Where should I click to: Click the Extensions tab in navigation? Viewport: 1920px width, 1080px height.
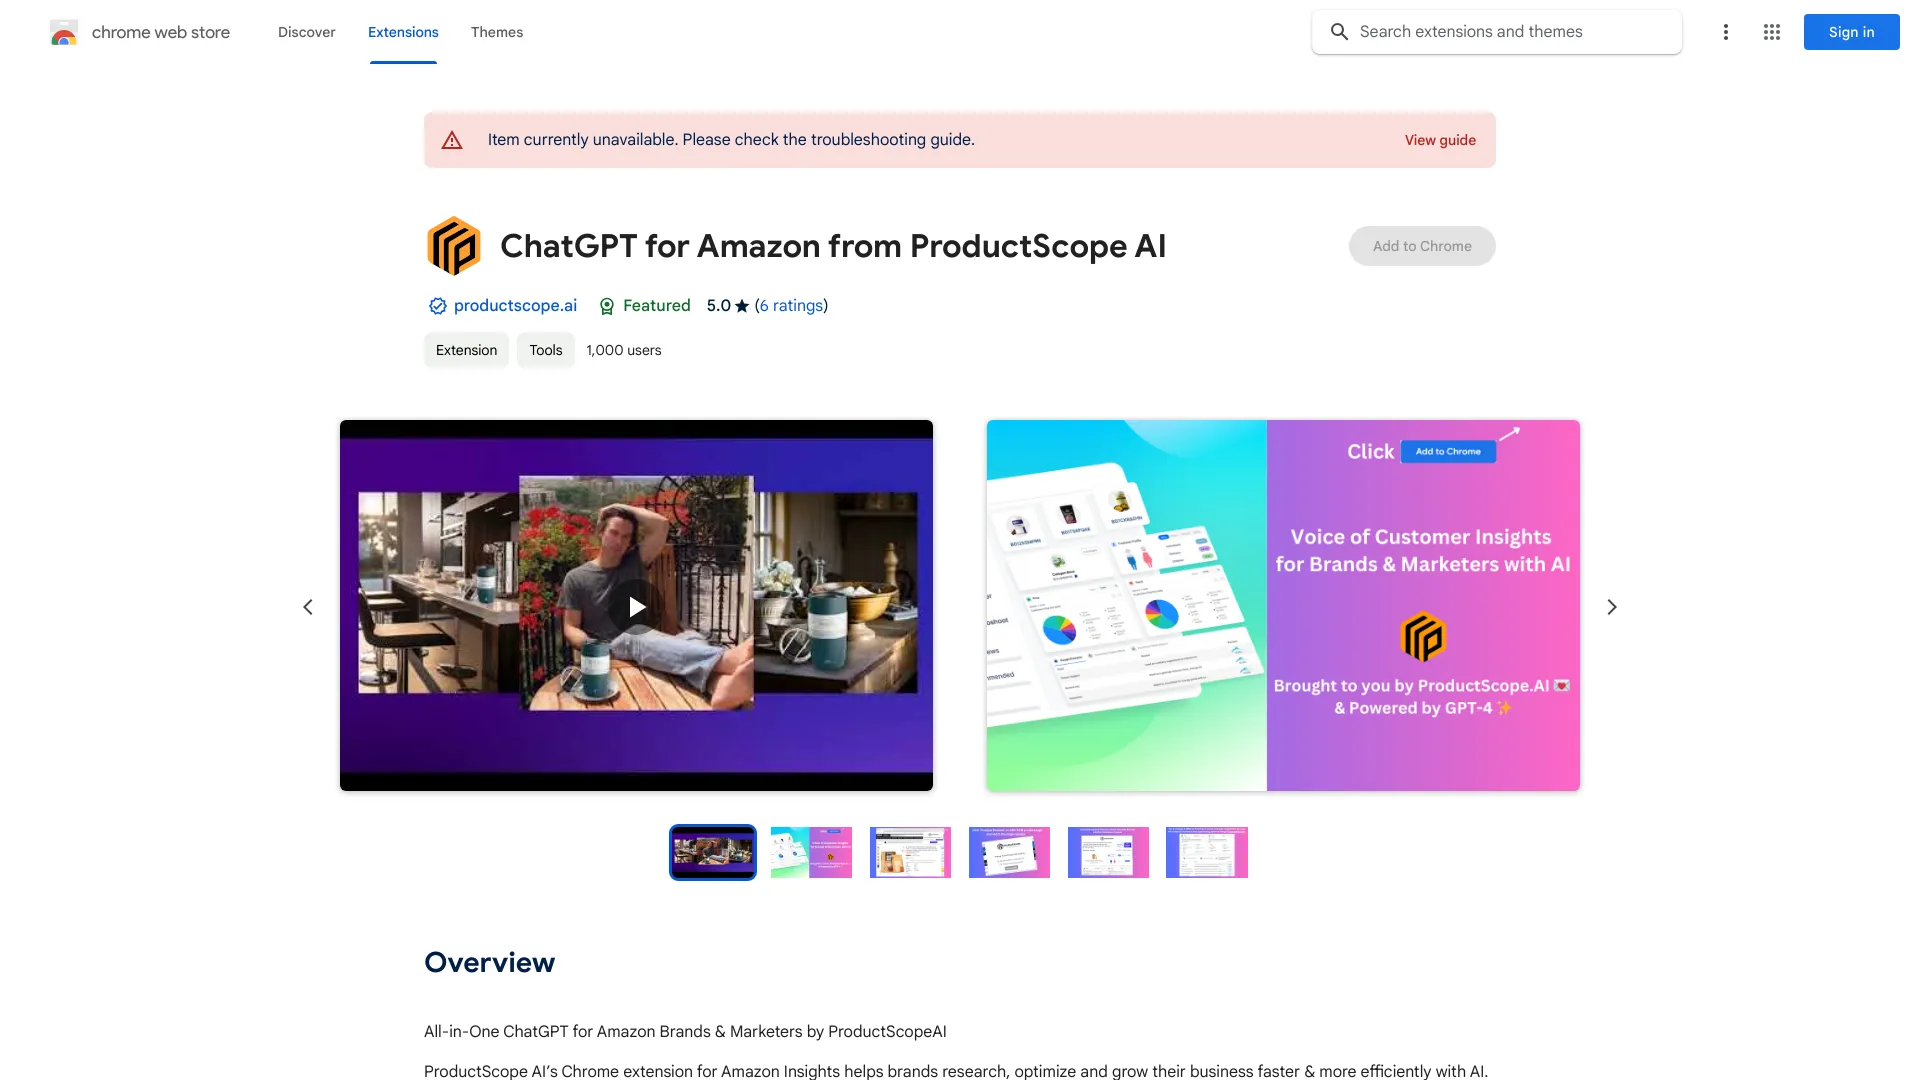(x=402, y=32)
